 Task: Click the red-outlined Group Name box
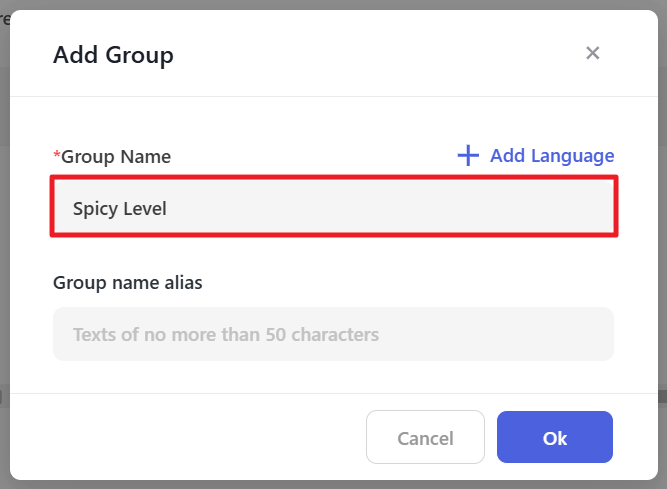point(334,206)
